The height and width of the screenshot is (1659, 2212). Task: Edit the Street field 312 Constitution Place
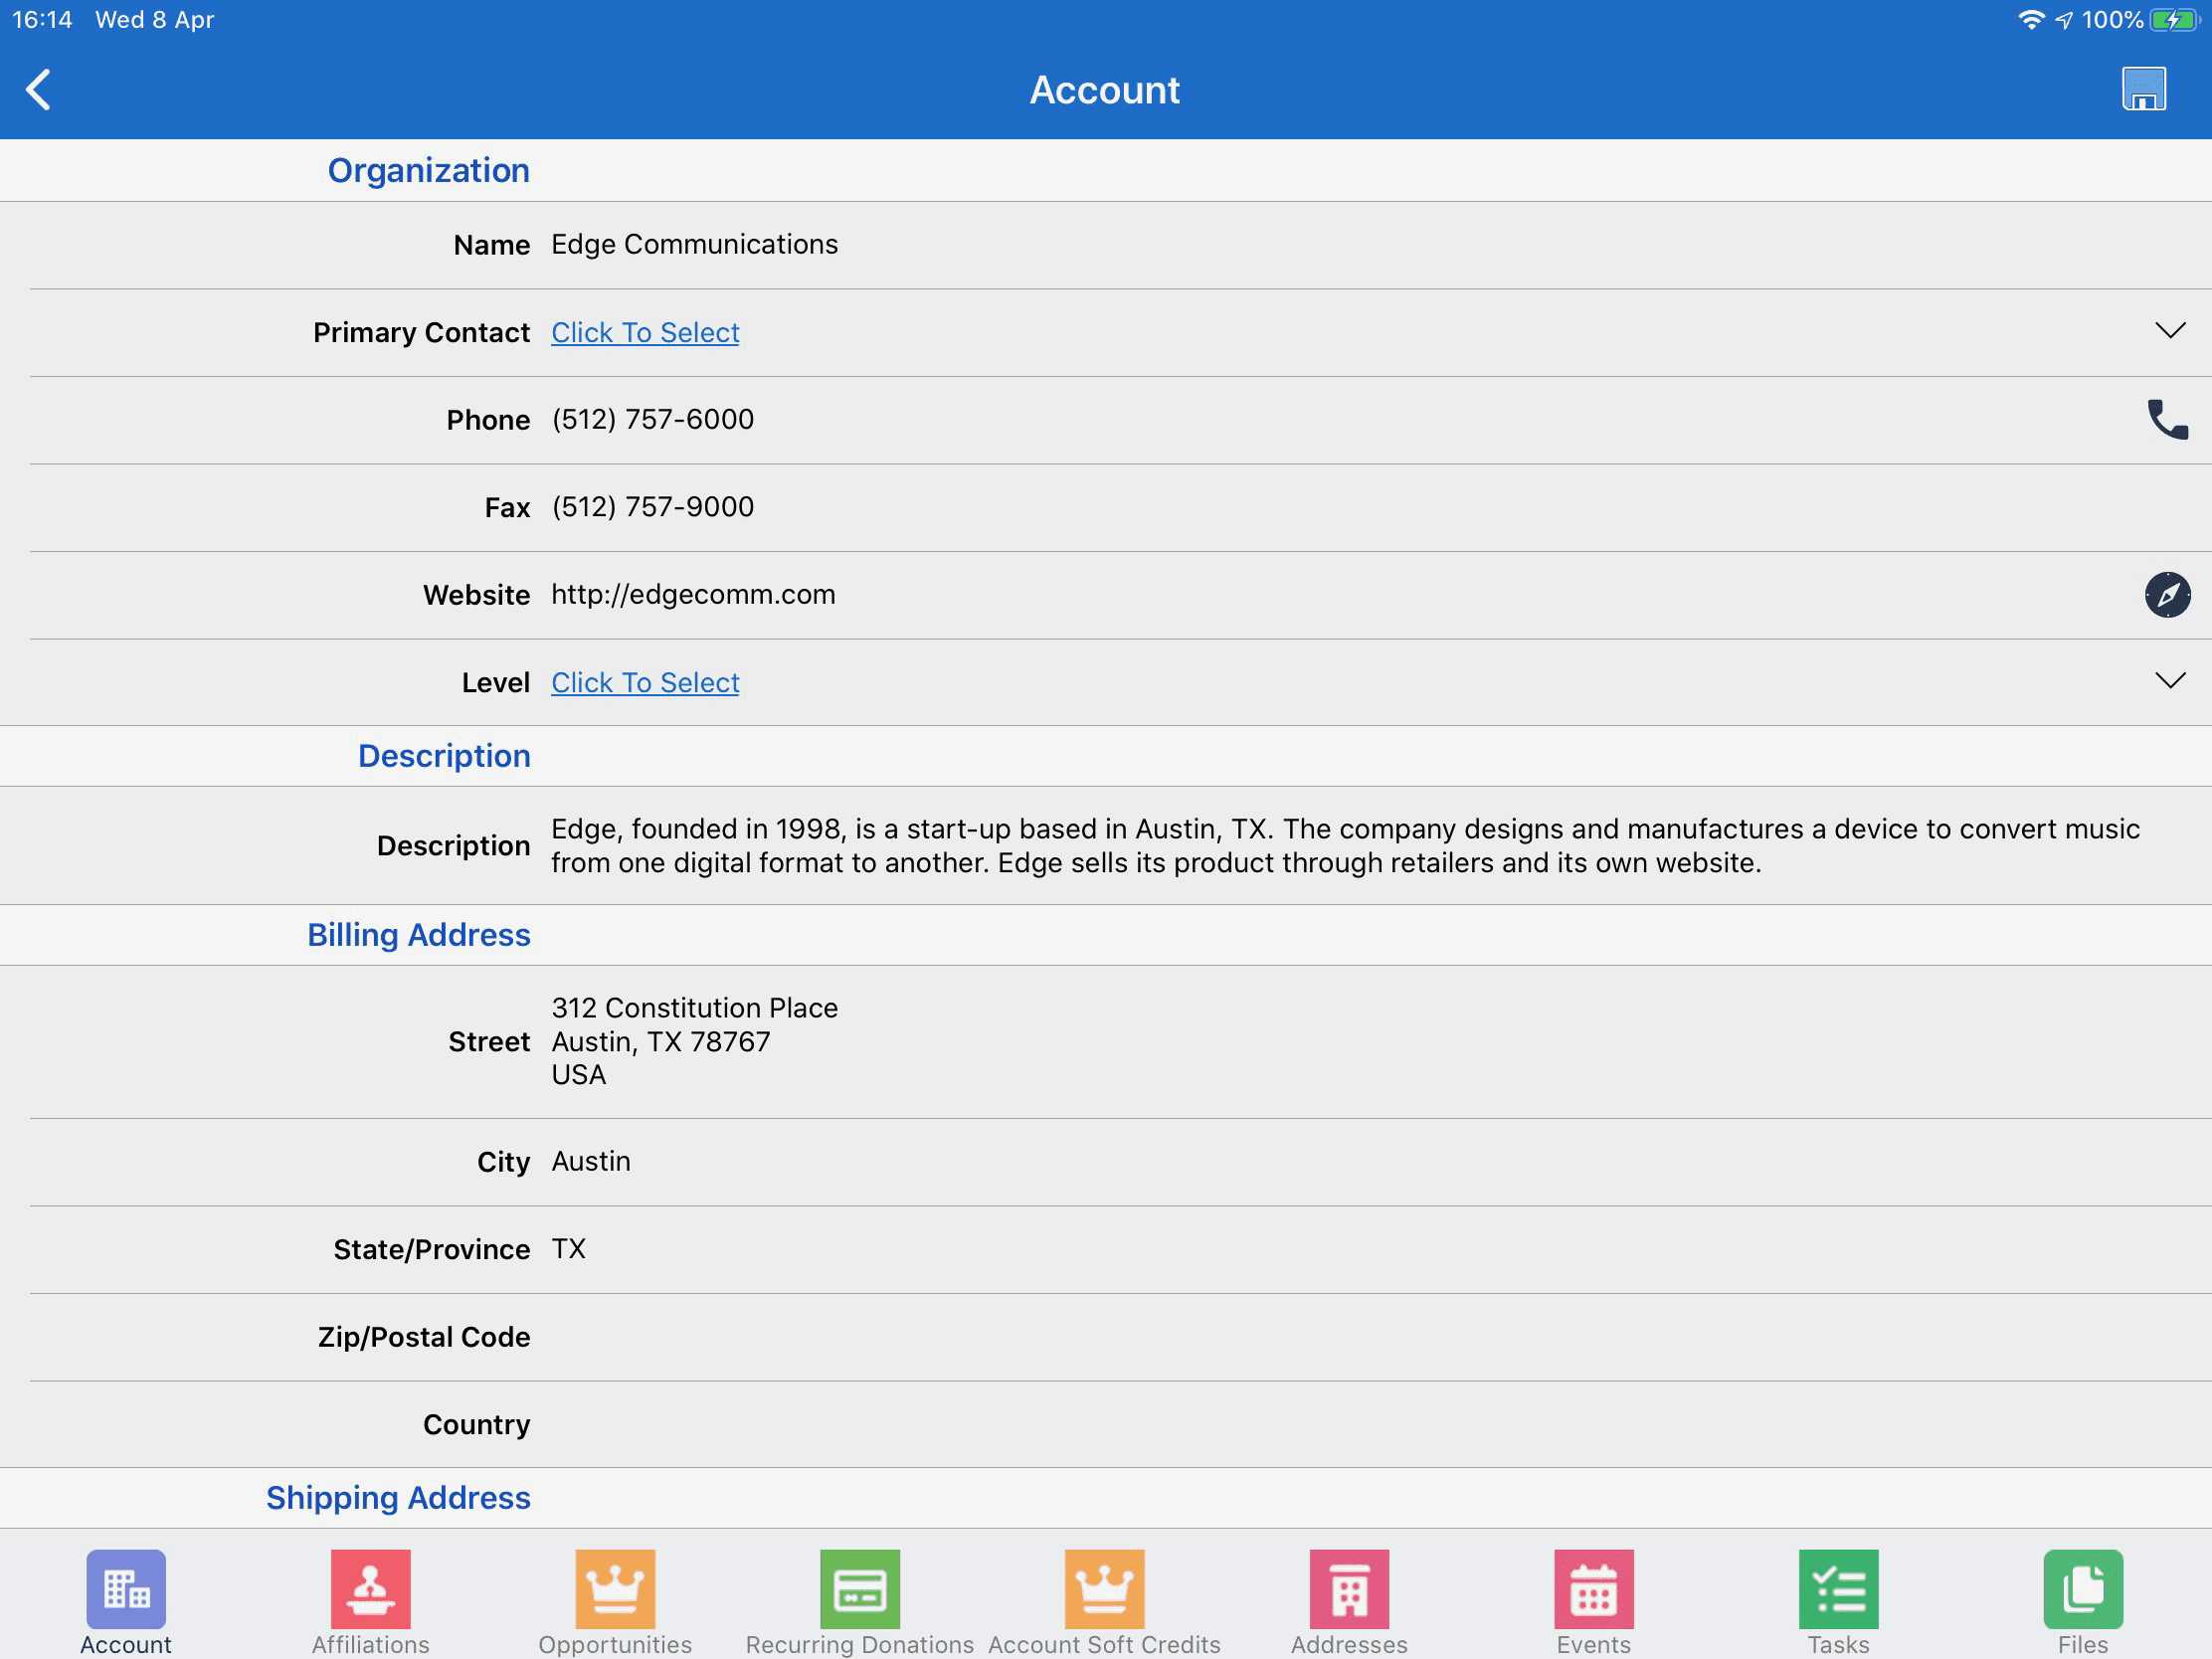[695, 1041]
